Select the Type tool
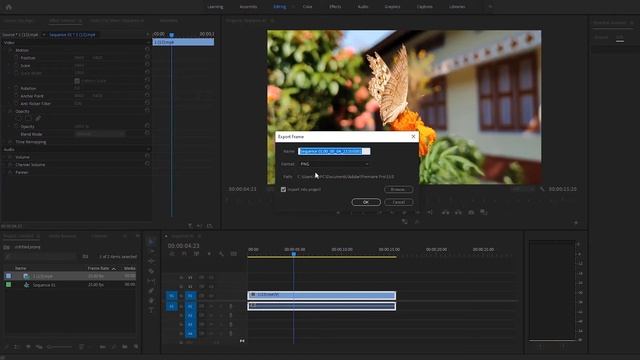This screenshot has height=360, width=640. click(151, 310)
